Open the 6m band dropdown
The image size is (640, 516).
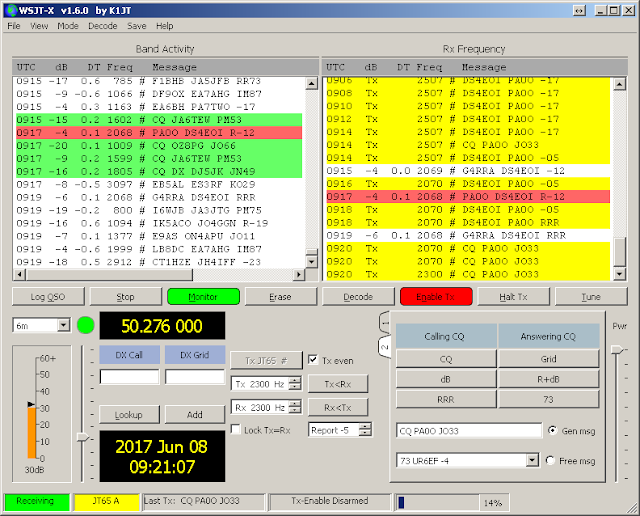pos(63,325)
